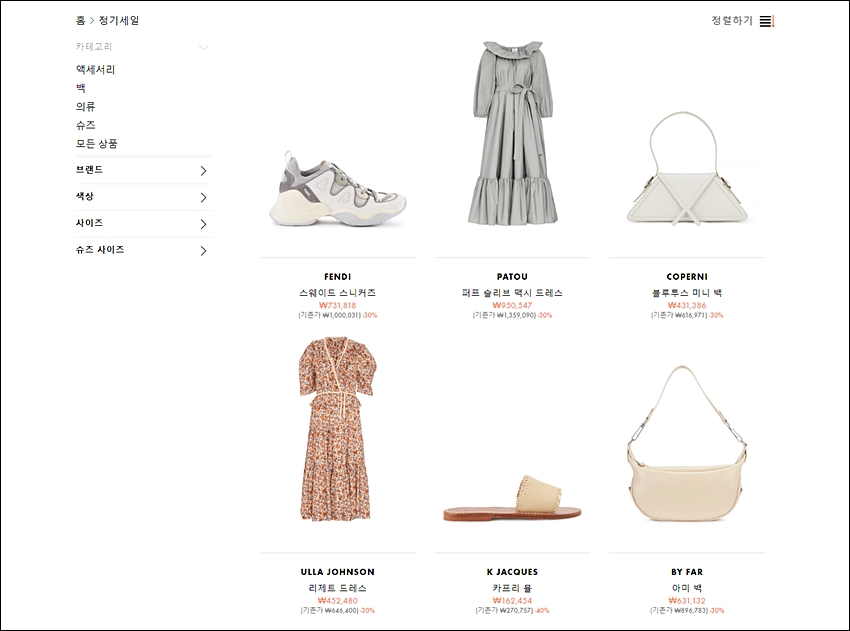Open the 카프리 뮬 product title
This screenshot has width=850, height=631.
[x=512, y=588]
